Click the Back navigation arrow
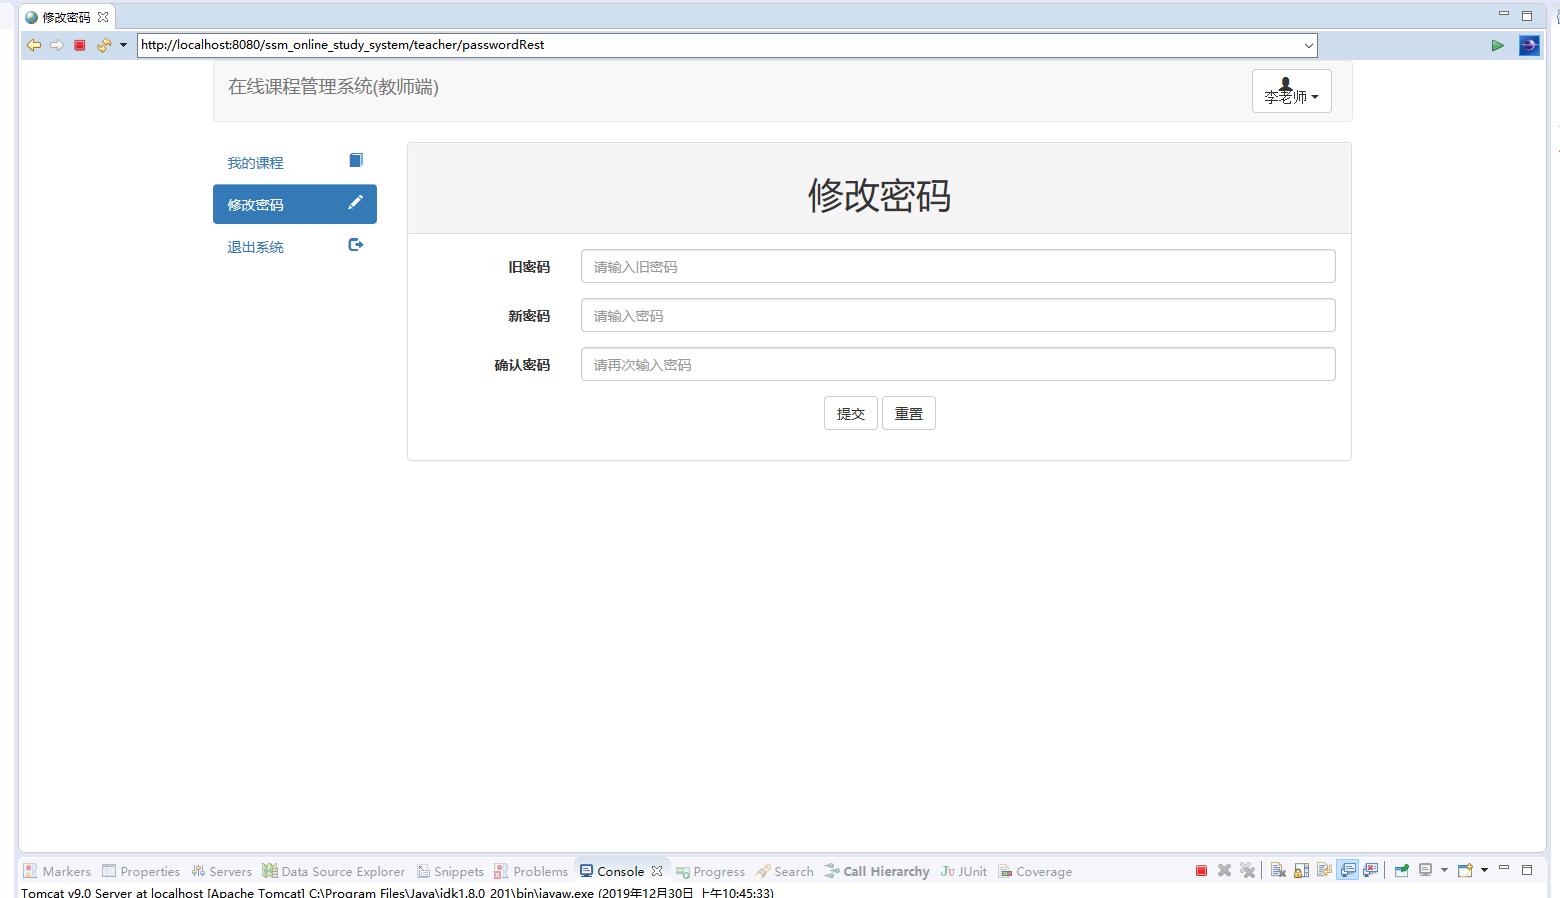 point(33,45)
